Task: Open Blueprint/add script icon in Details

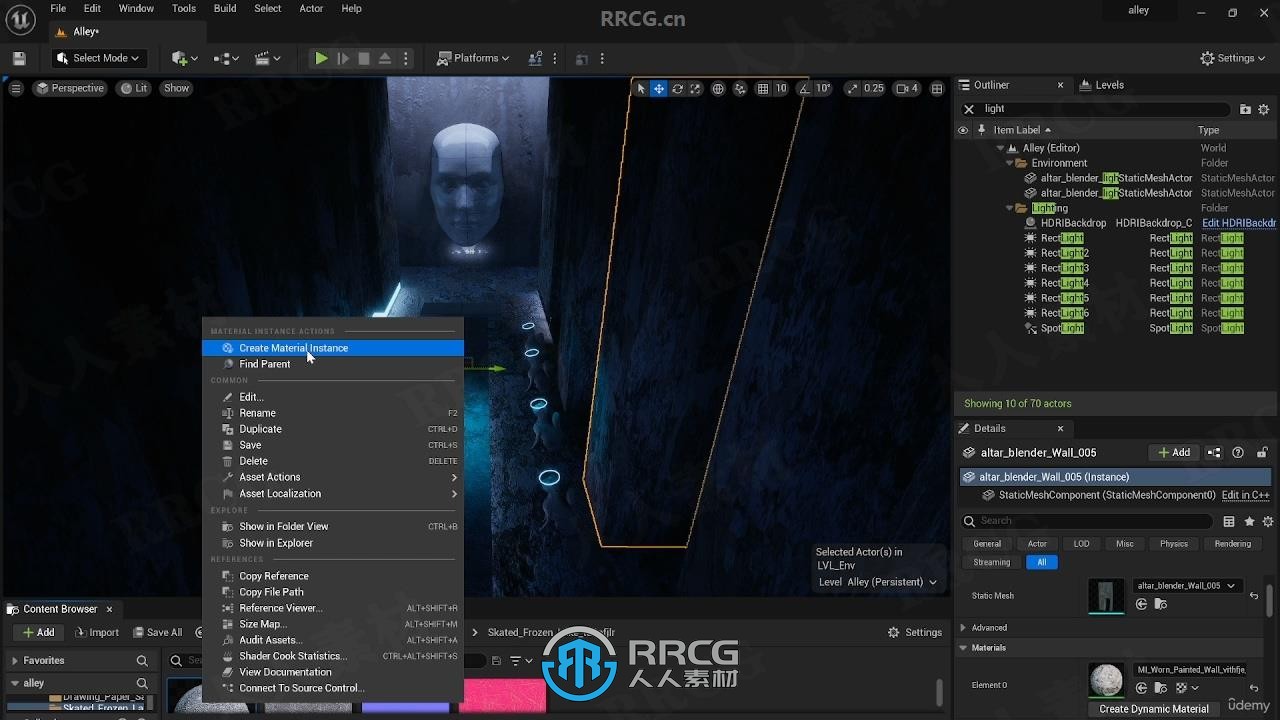Action: (x=1214, y=453)
